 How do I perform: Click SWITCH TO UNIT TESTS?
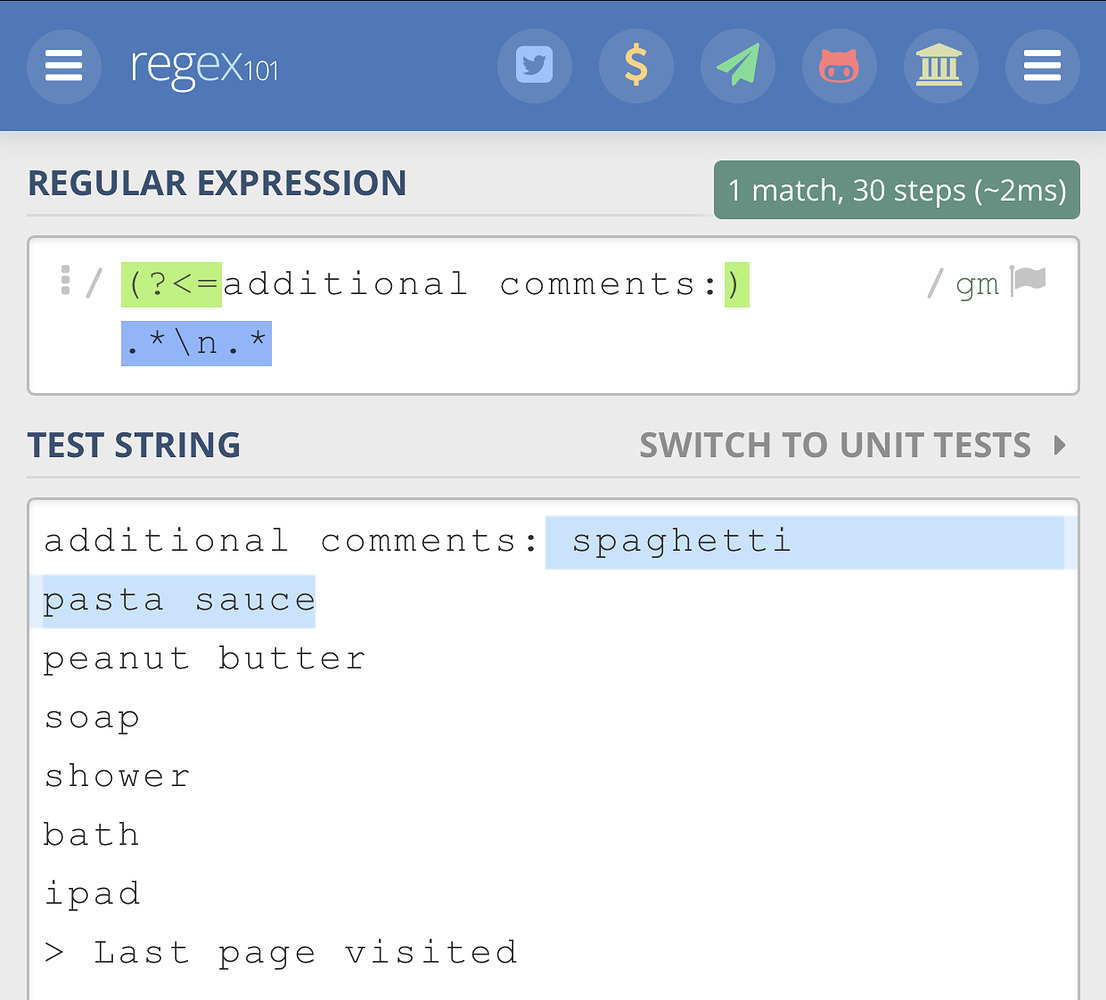pos(836,445)
